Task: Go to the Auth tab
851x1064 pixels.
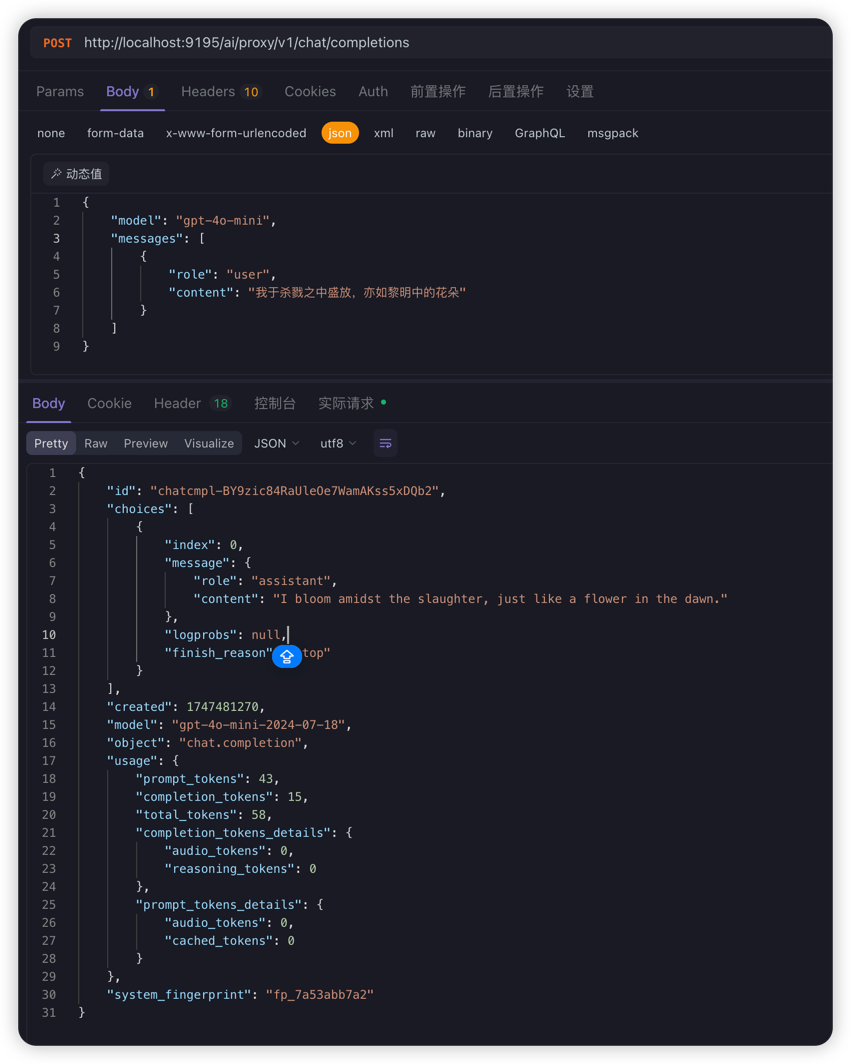Action: 373,91
